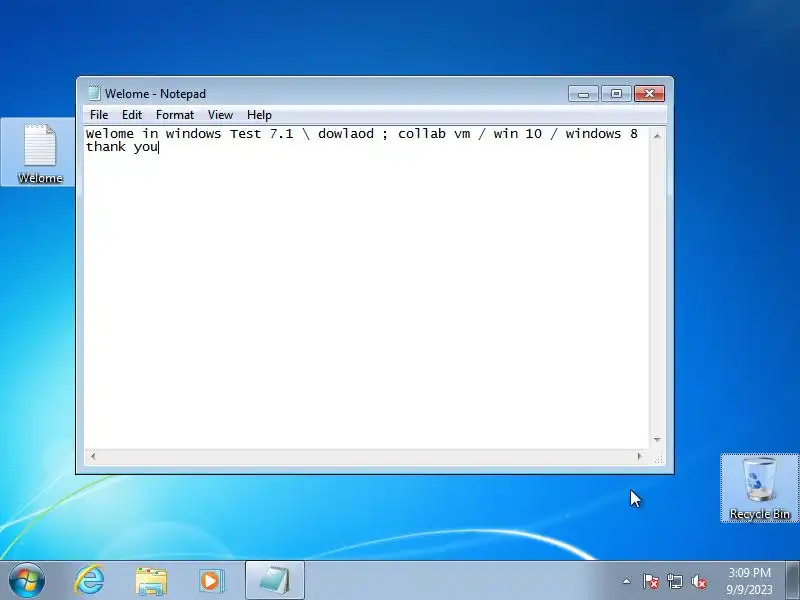Open the network status tray icon
Viewport: 800px width, 600px height.
(x=674, y=581)
